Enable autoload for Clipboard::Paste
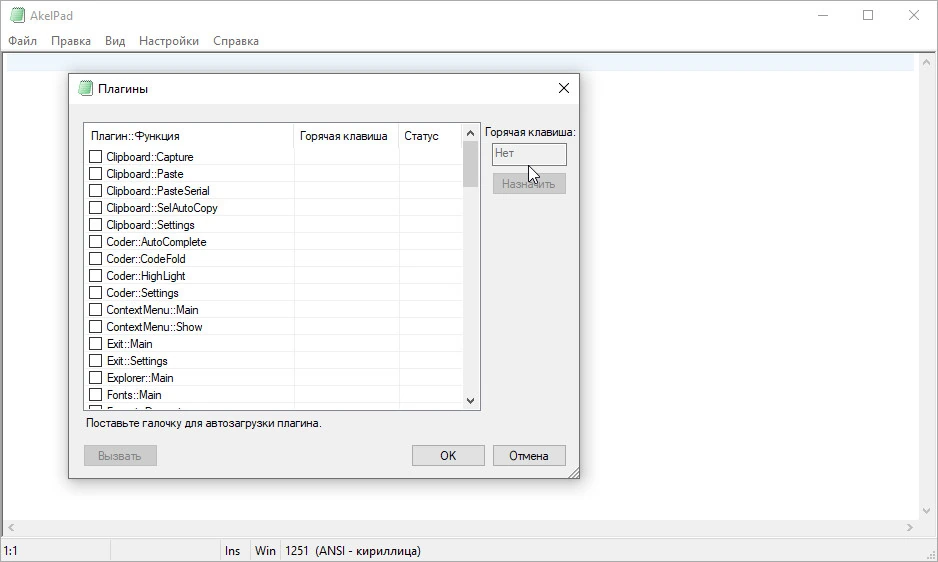This screenshot has width=938, height=562. 95,174
